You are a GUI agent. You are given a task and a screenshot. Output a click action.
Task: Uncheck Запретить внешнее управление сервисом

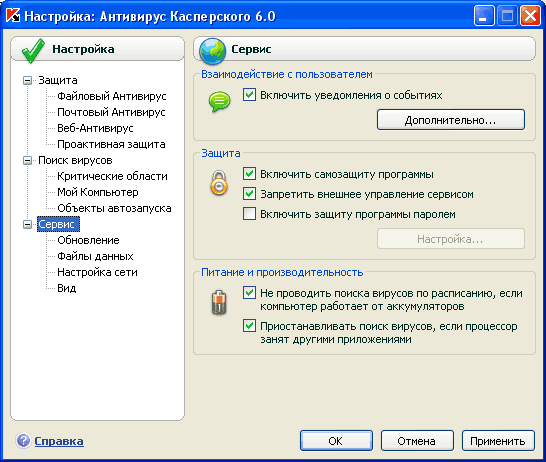point(249,194)
